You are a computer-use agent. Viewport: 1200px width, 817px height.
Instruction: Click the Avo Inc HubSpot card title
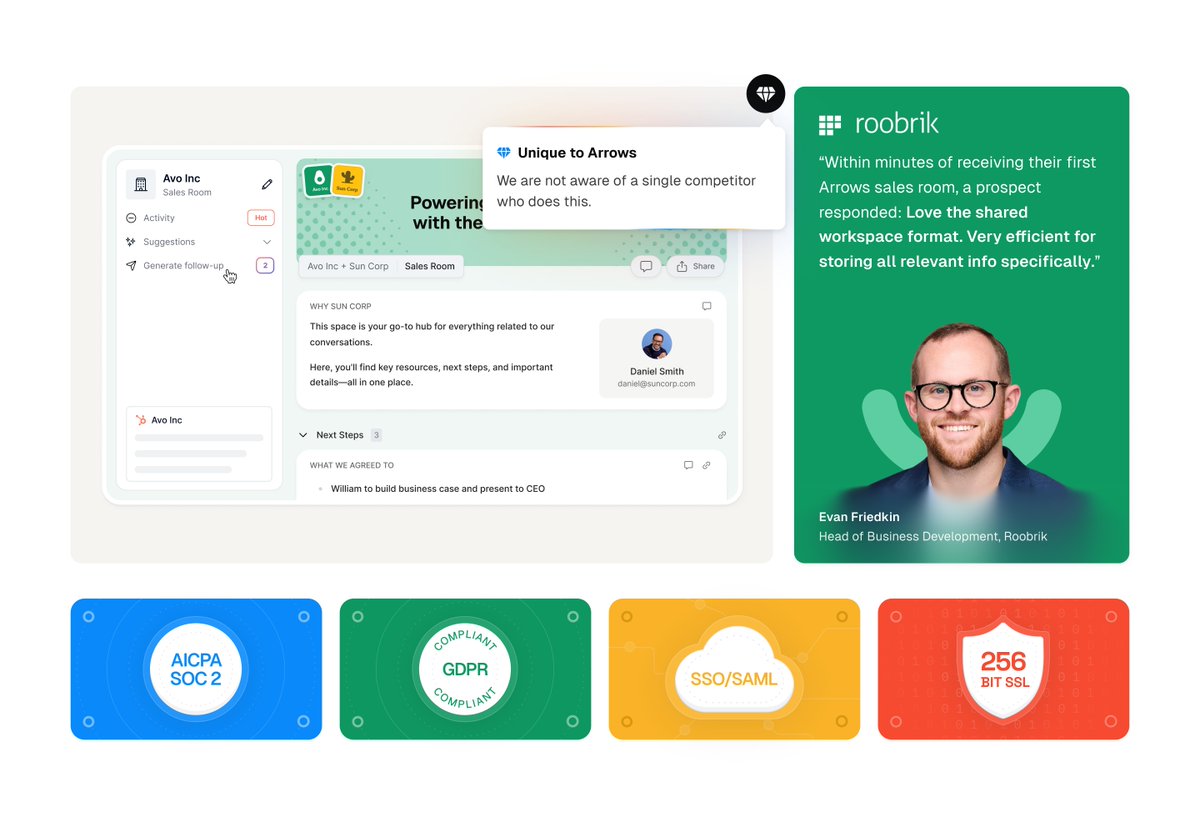coord(167,420)
